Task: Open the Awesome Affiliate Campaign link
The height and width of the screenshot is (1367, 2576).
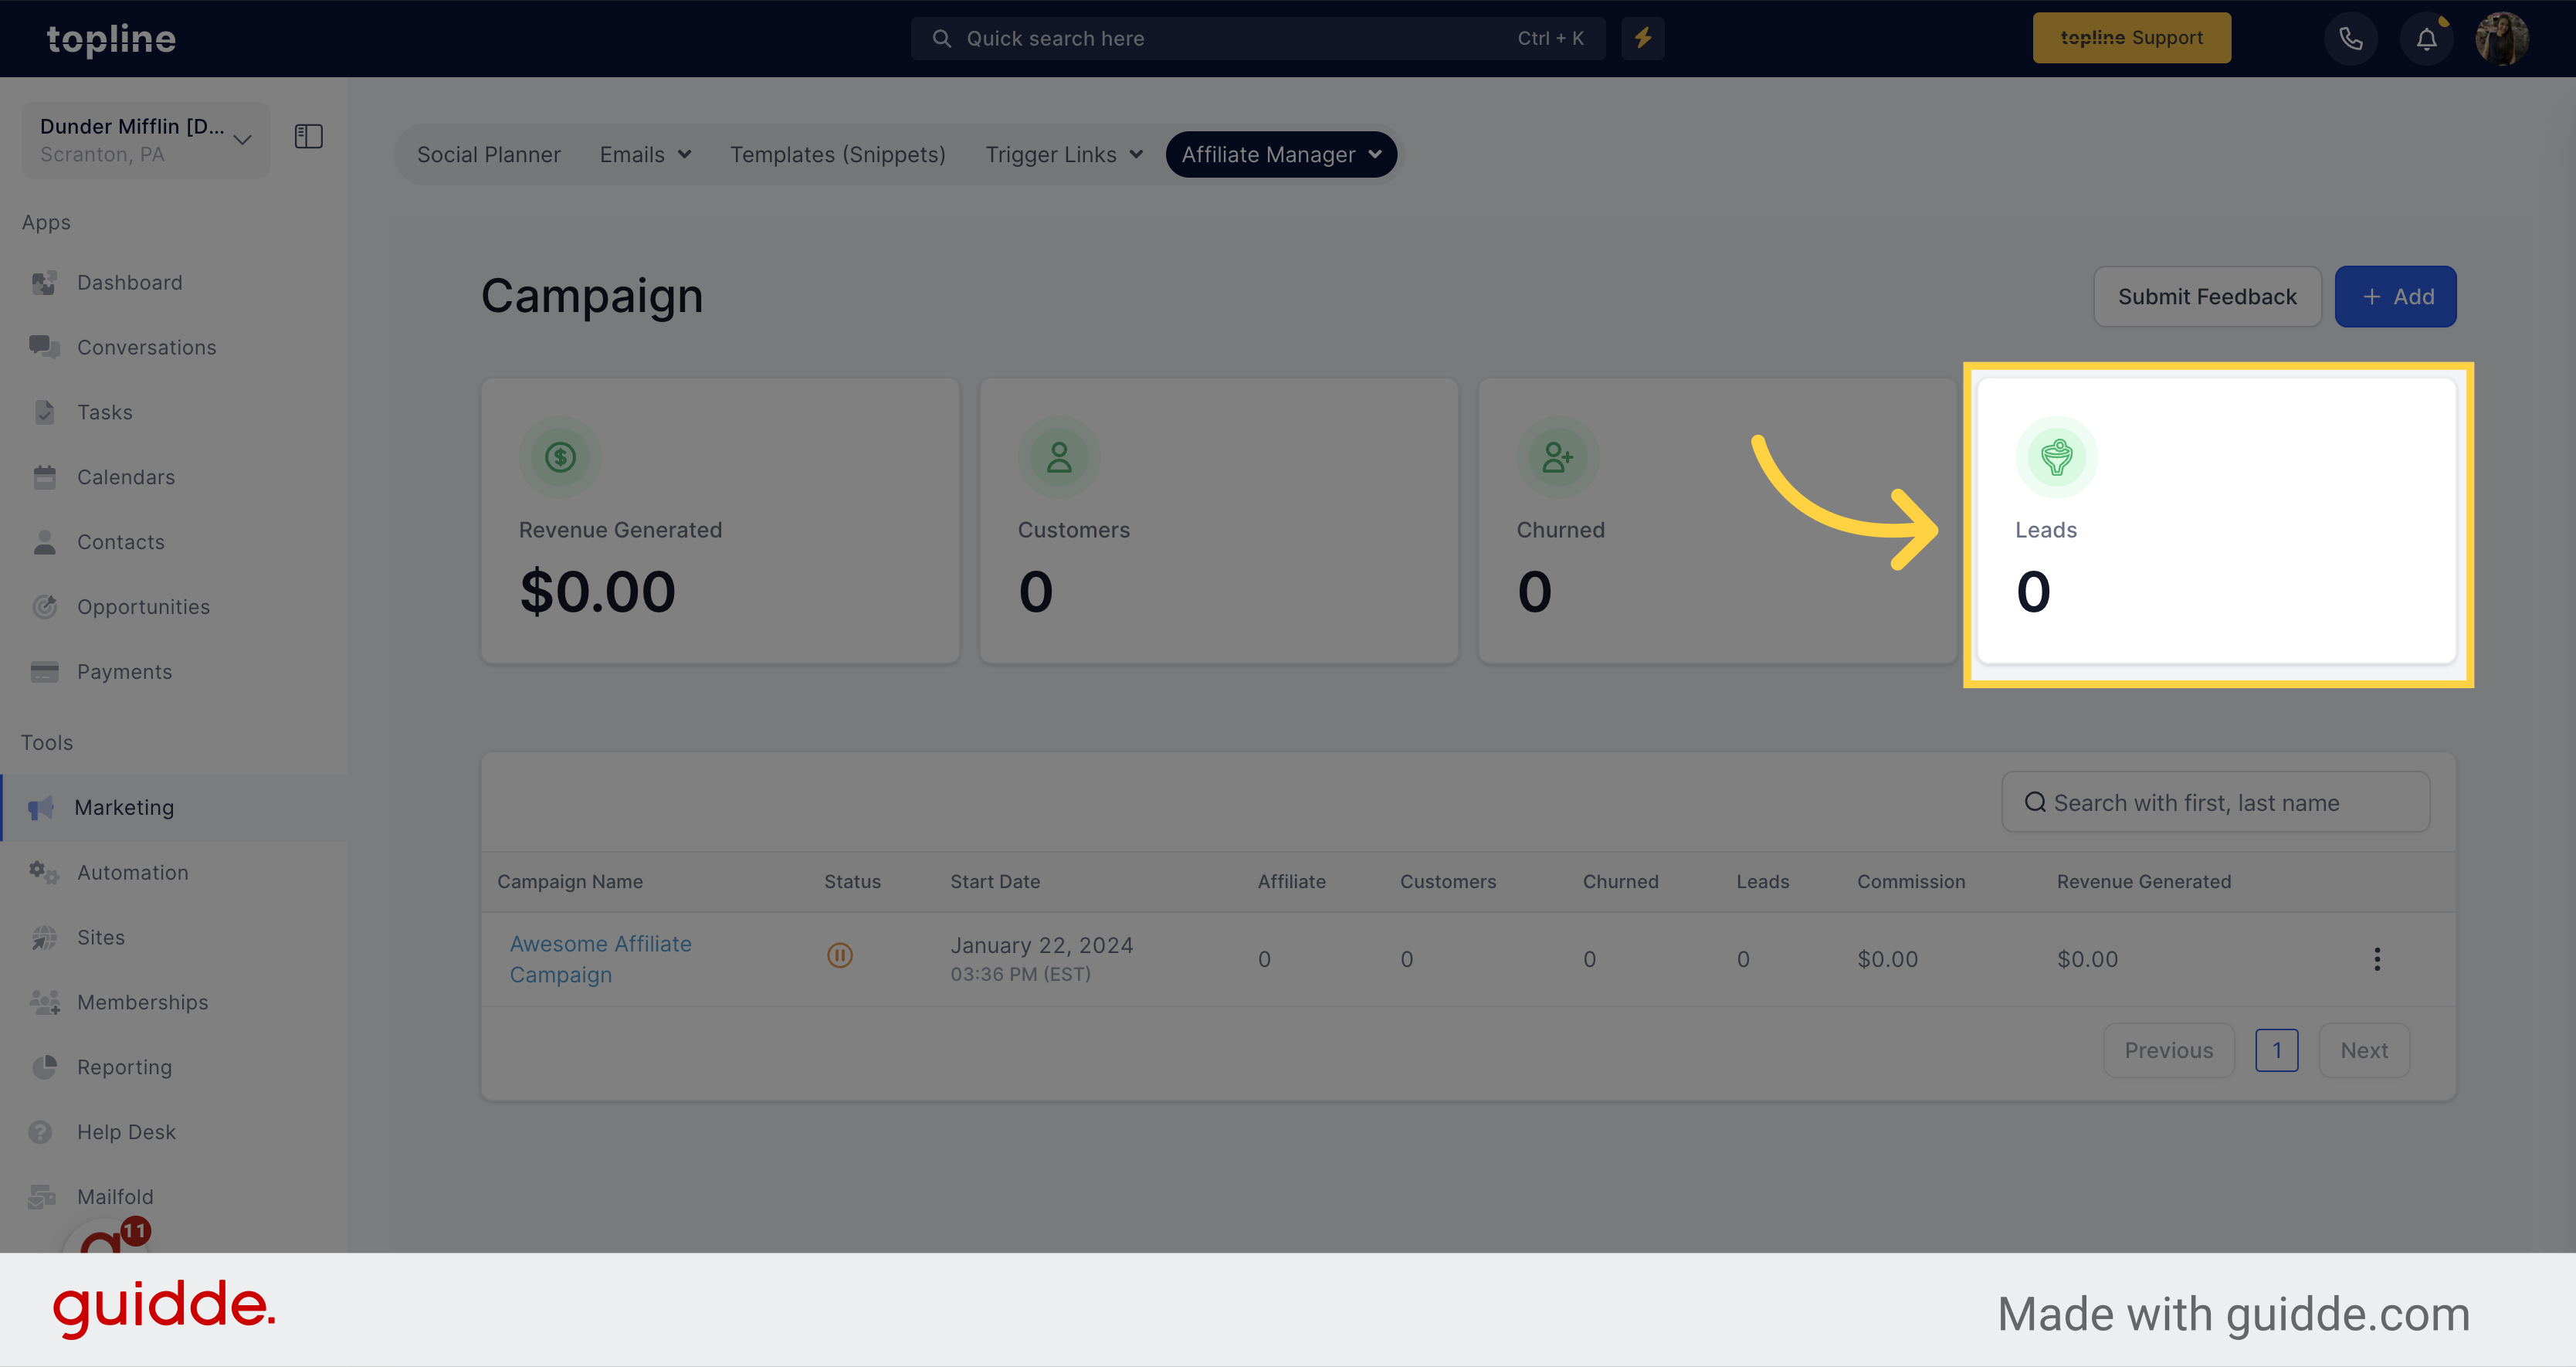Action: 600,959
